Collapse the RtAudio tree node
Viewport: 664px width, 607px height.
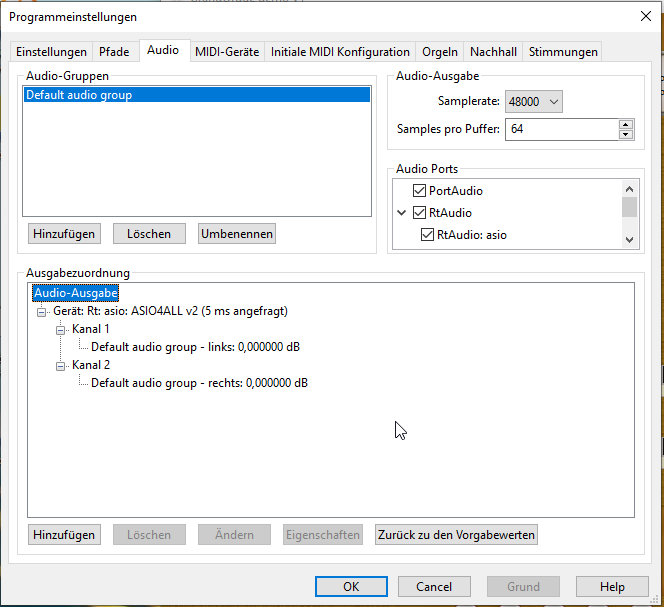[402, 213]
